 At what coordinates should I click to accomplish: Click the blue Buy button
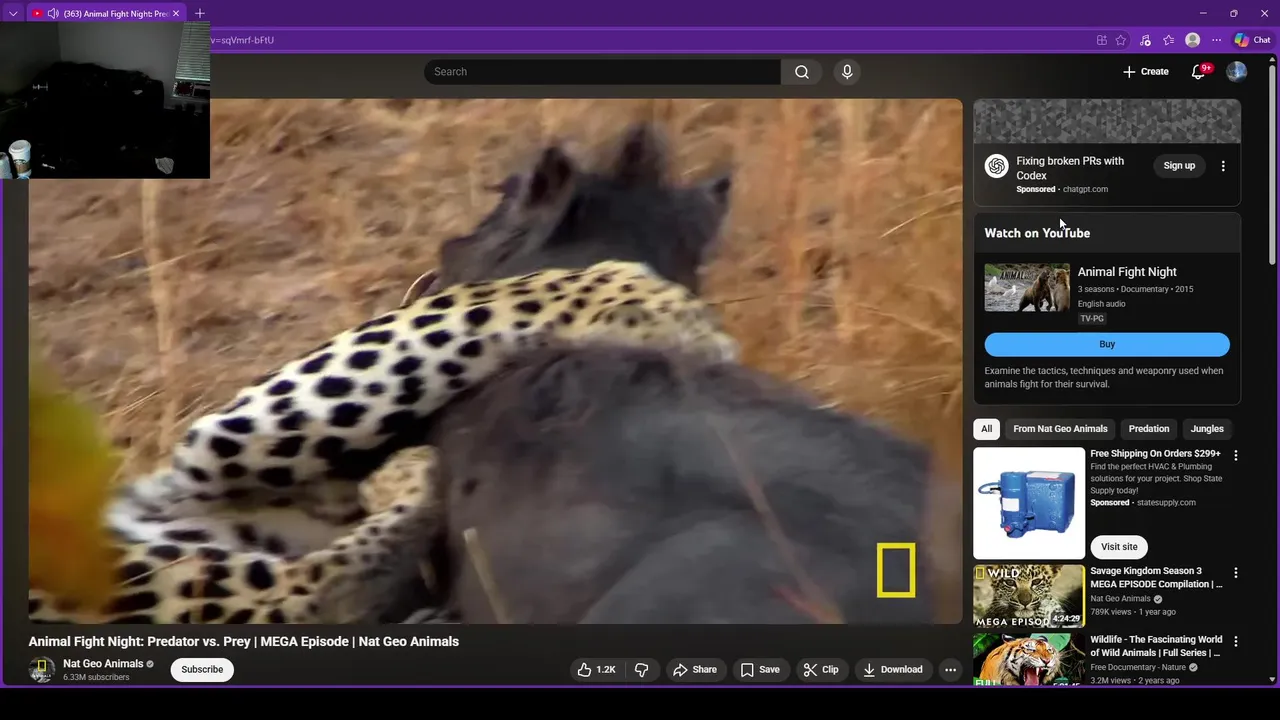click(1107, 344)
